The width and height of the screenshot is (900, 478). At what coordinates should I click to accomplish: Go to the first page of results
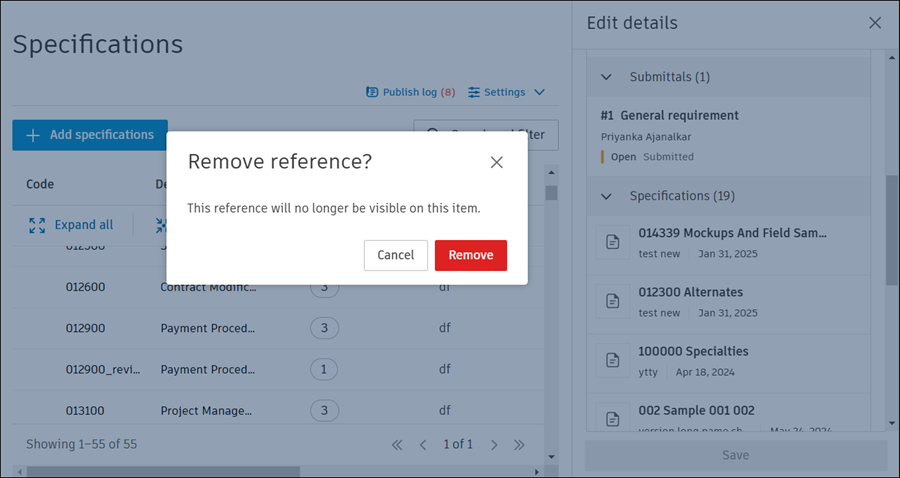[397, 444]
